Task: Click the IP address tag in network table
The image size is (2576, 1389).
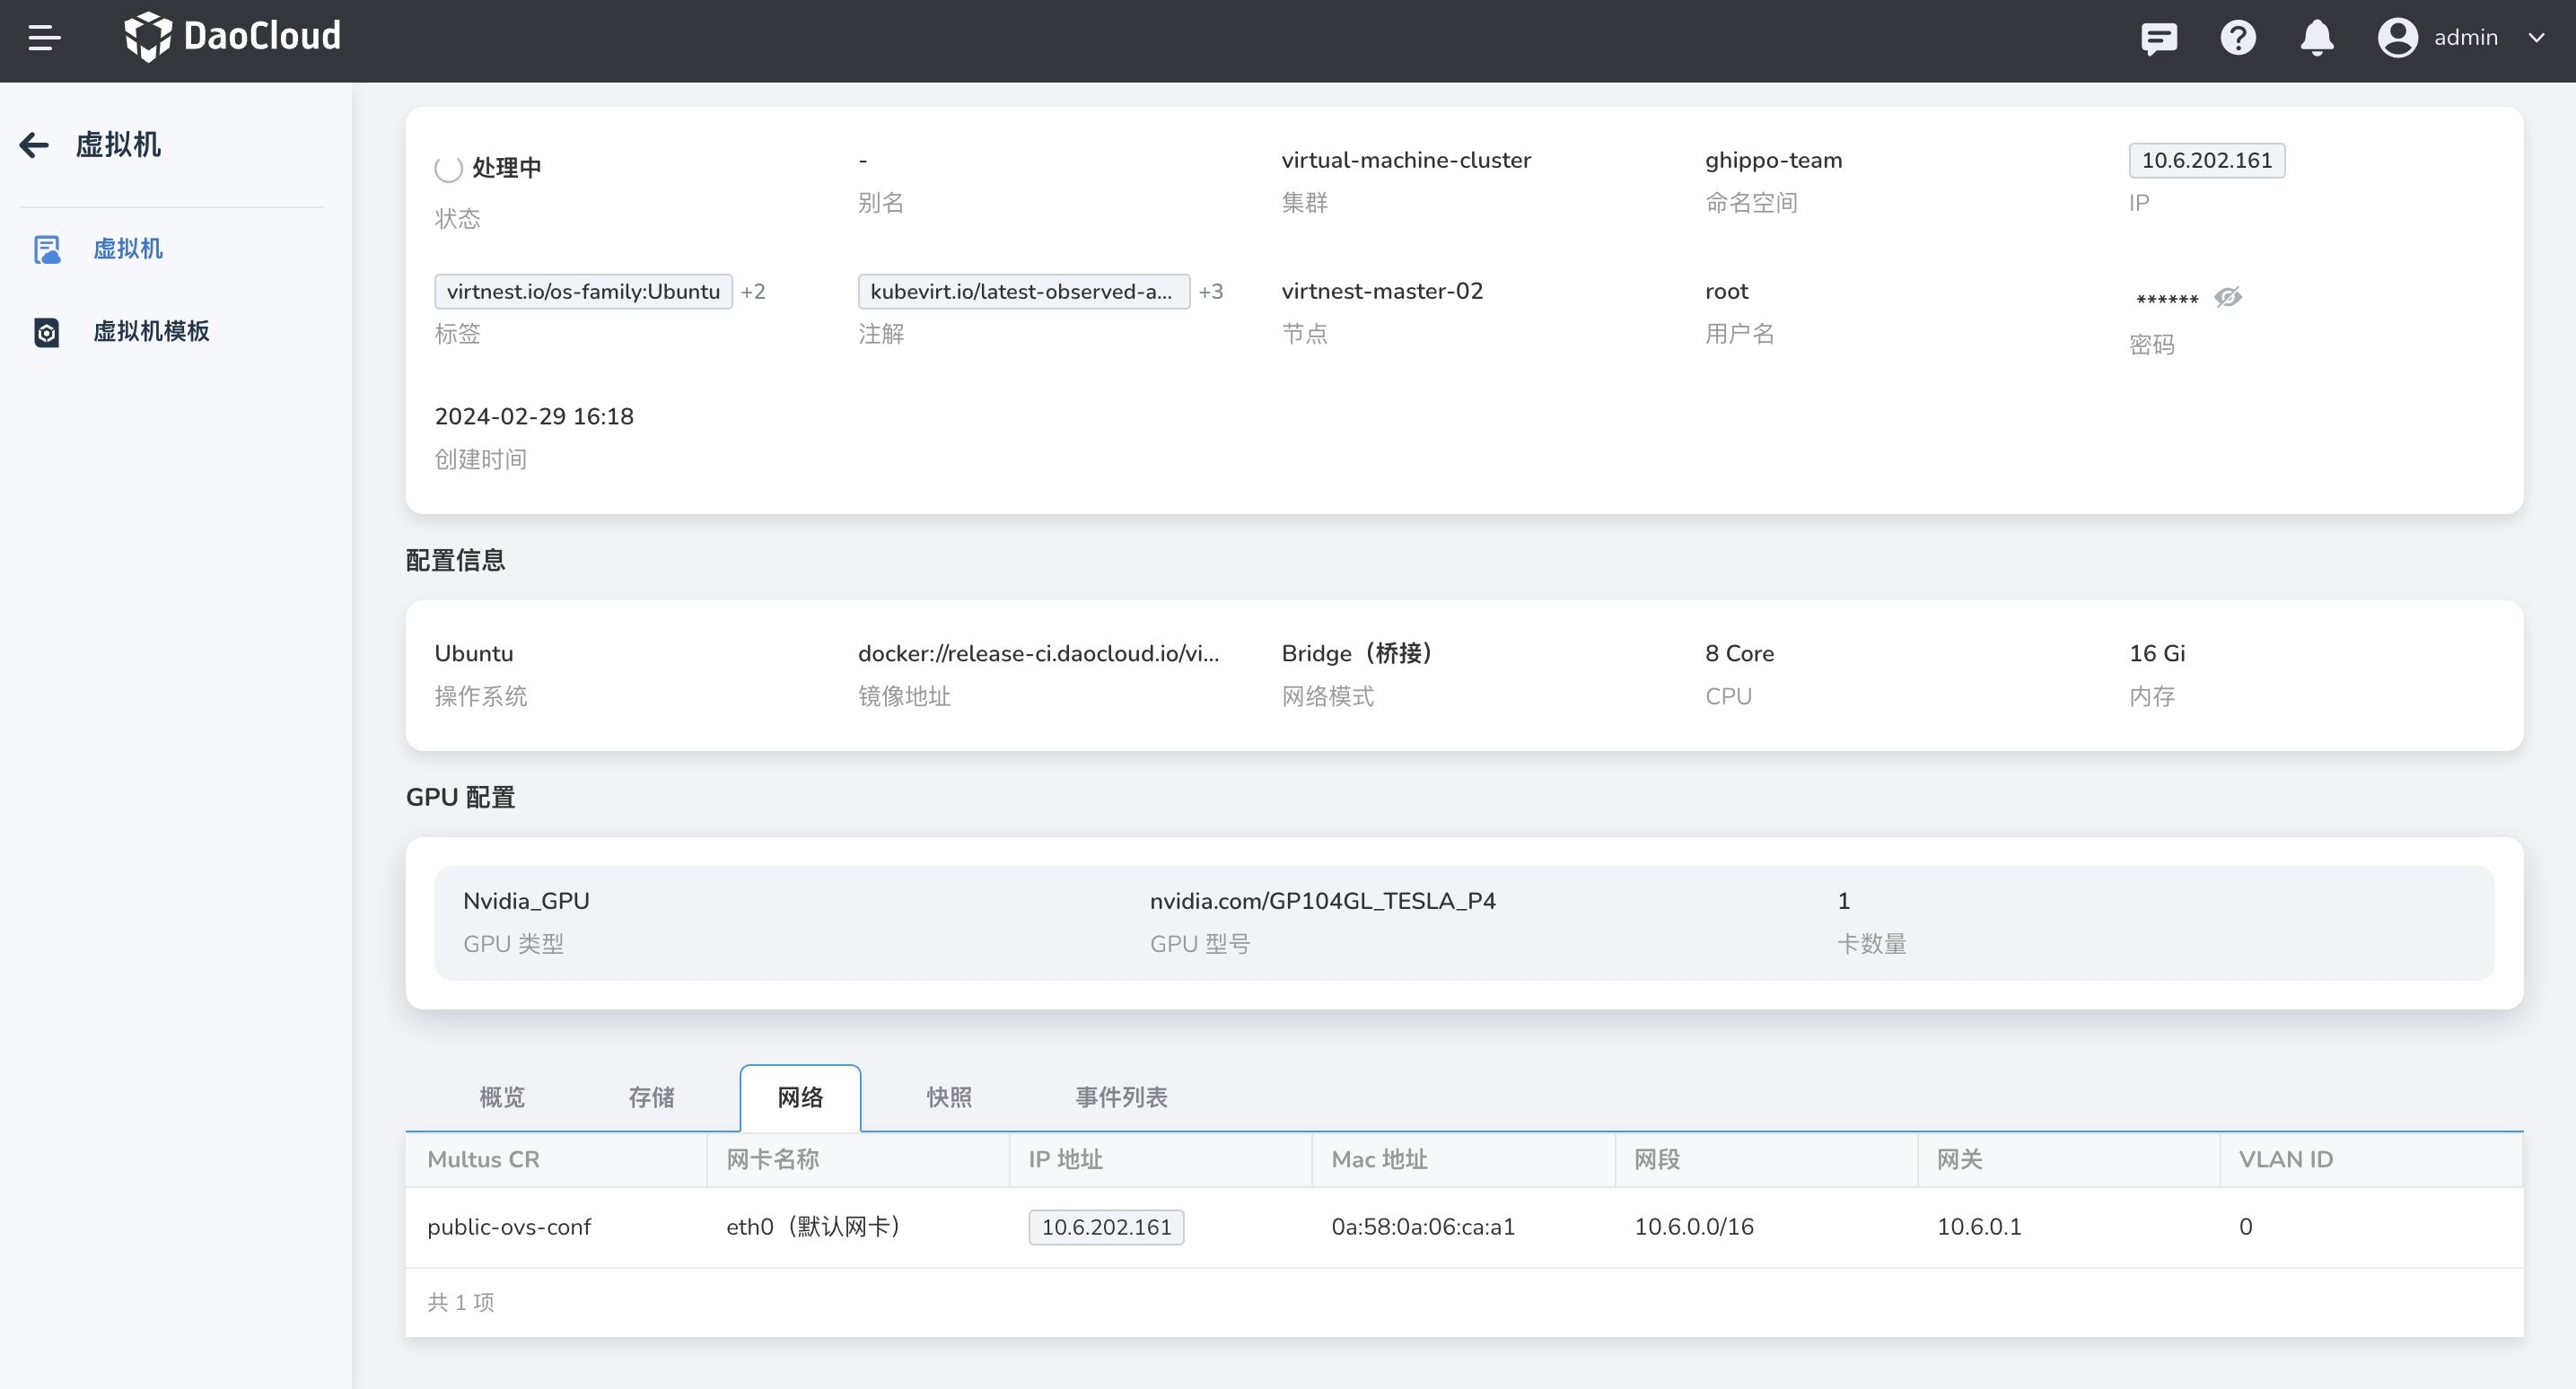Action: (x=1105, y=1227)
